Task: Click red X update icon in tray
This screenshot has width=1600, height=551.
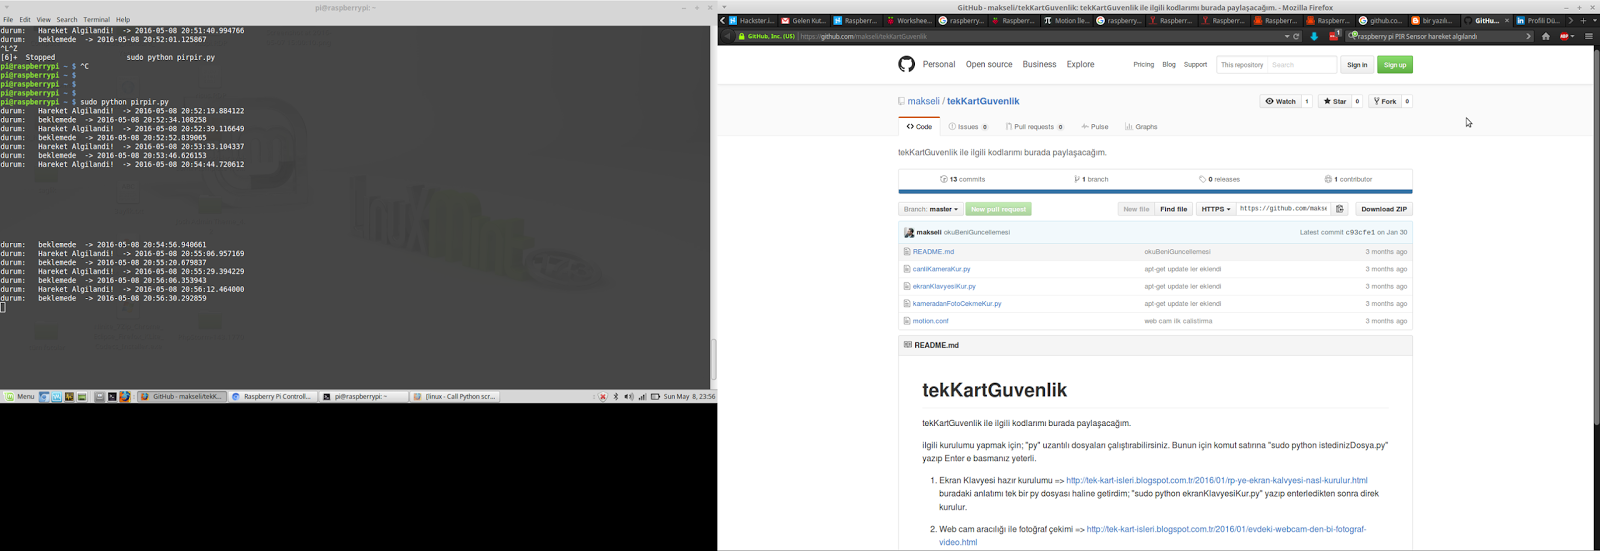Action: [603, 397]
